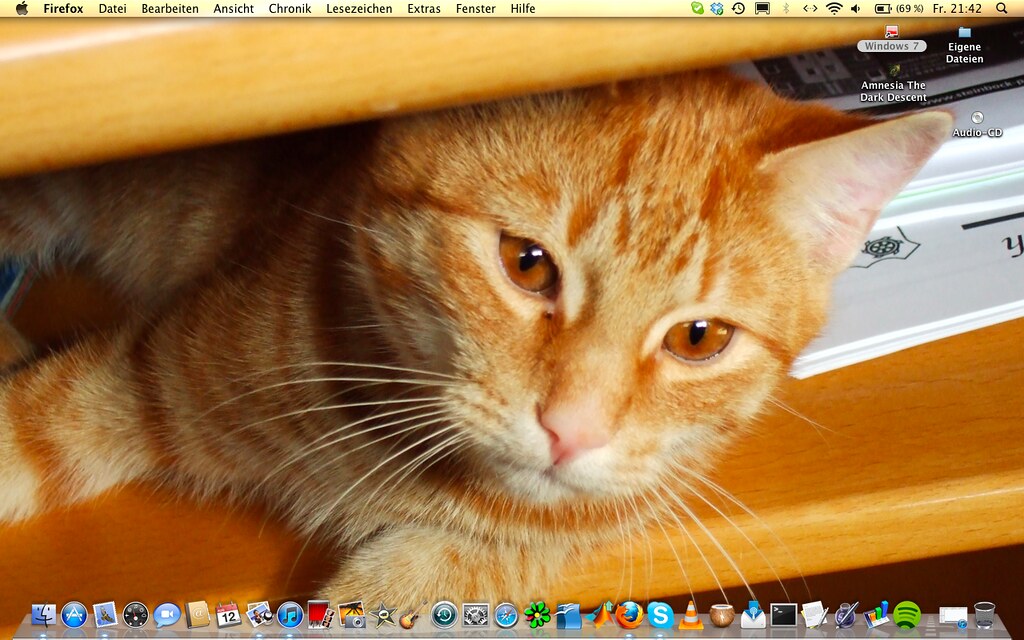Viewport: 1024px width, 640px height.
Task: Click the minimized window thumbnail in the Dock
Action: (x=952, y=616)
